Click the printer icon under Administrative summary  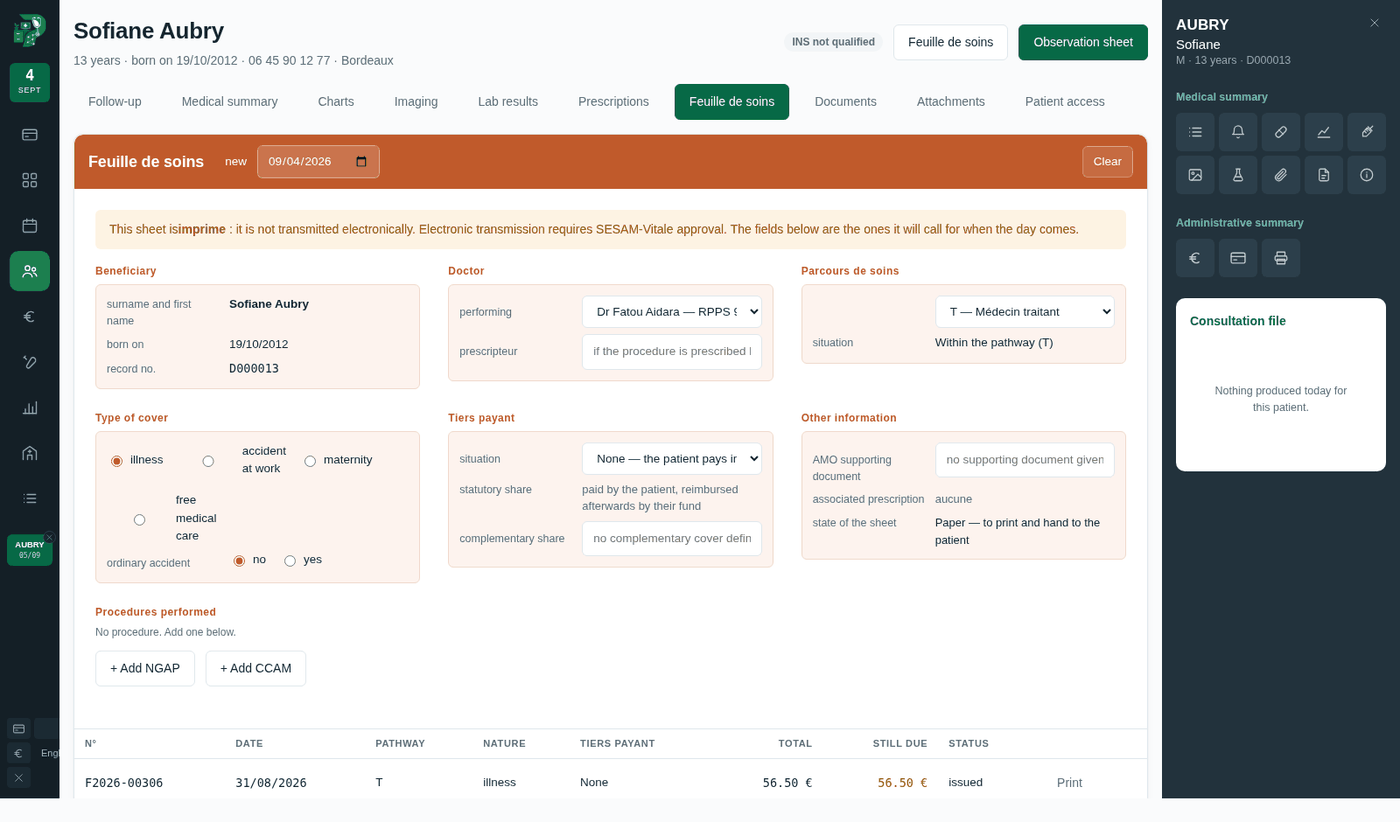pos(1281,258)
